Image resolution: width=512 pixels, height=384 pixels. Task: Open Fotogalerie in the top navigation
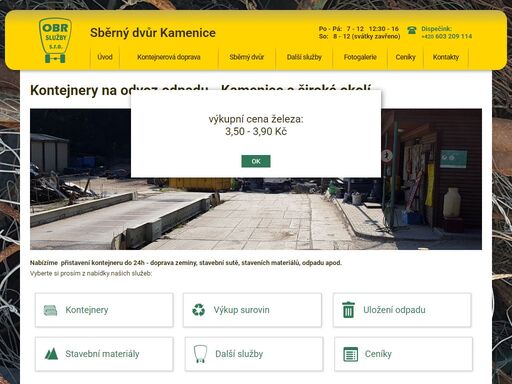click(360, 57)
